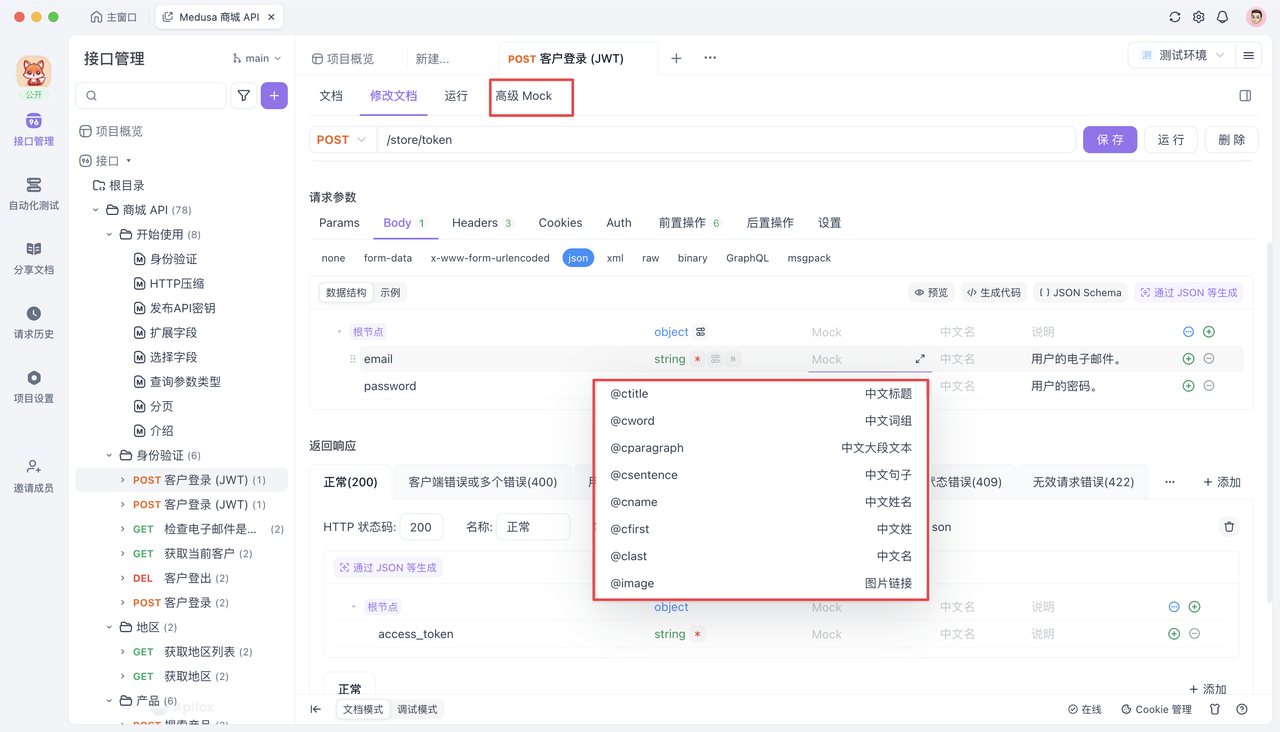Open the settings gear in title bar

point(1199,17)
